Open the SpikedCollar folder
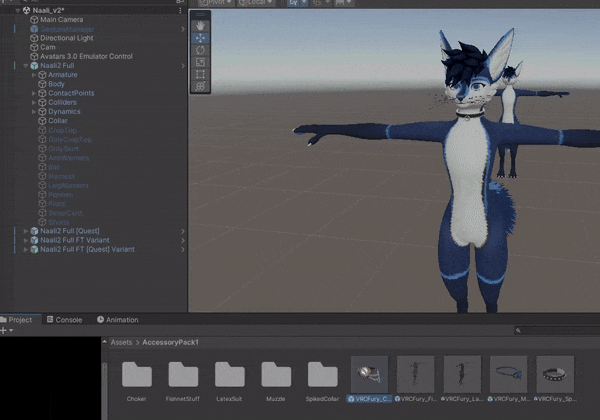 (323, 376)
